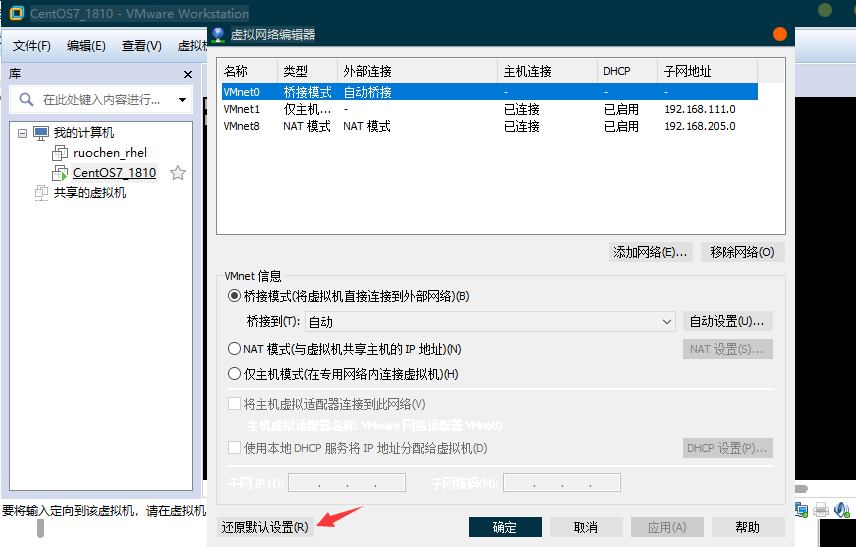Viewport: 856px width, 547px height.
Task: Click NAT 设置(S)... button
Action: tap(727, 349)
